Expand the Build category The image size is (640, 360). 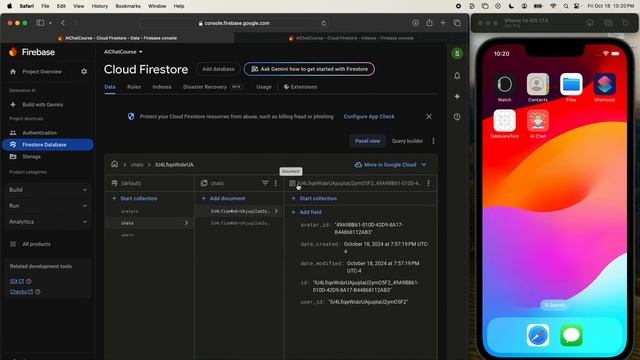click(48, 189)
